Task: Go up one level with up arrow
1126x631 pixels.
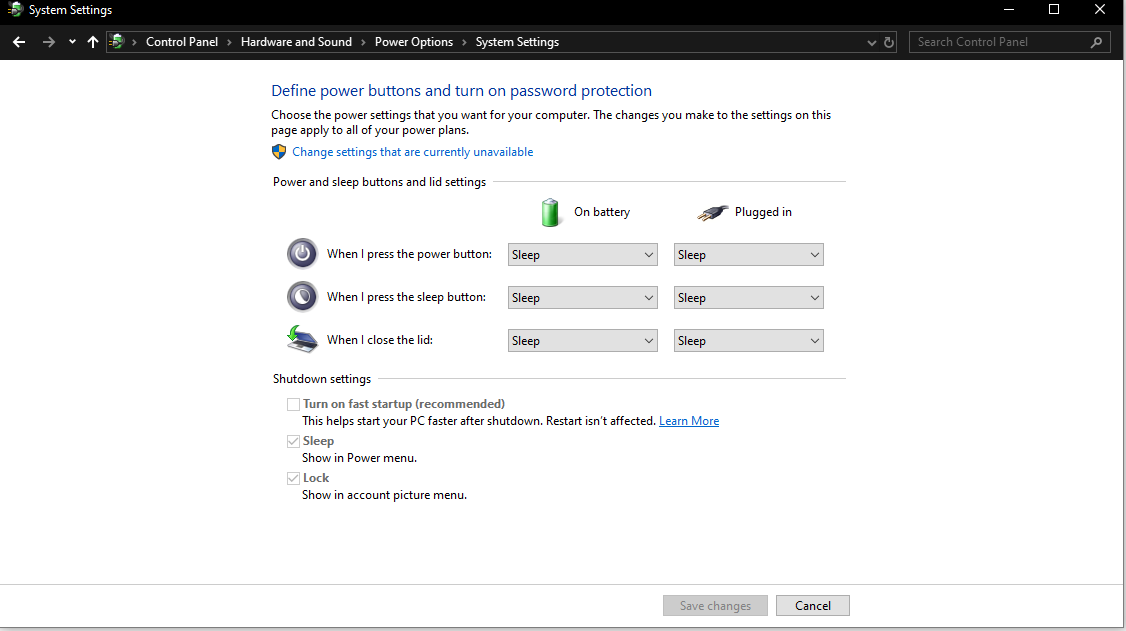Action: coord(93,42)
